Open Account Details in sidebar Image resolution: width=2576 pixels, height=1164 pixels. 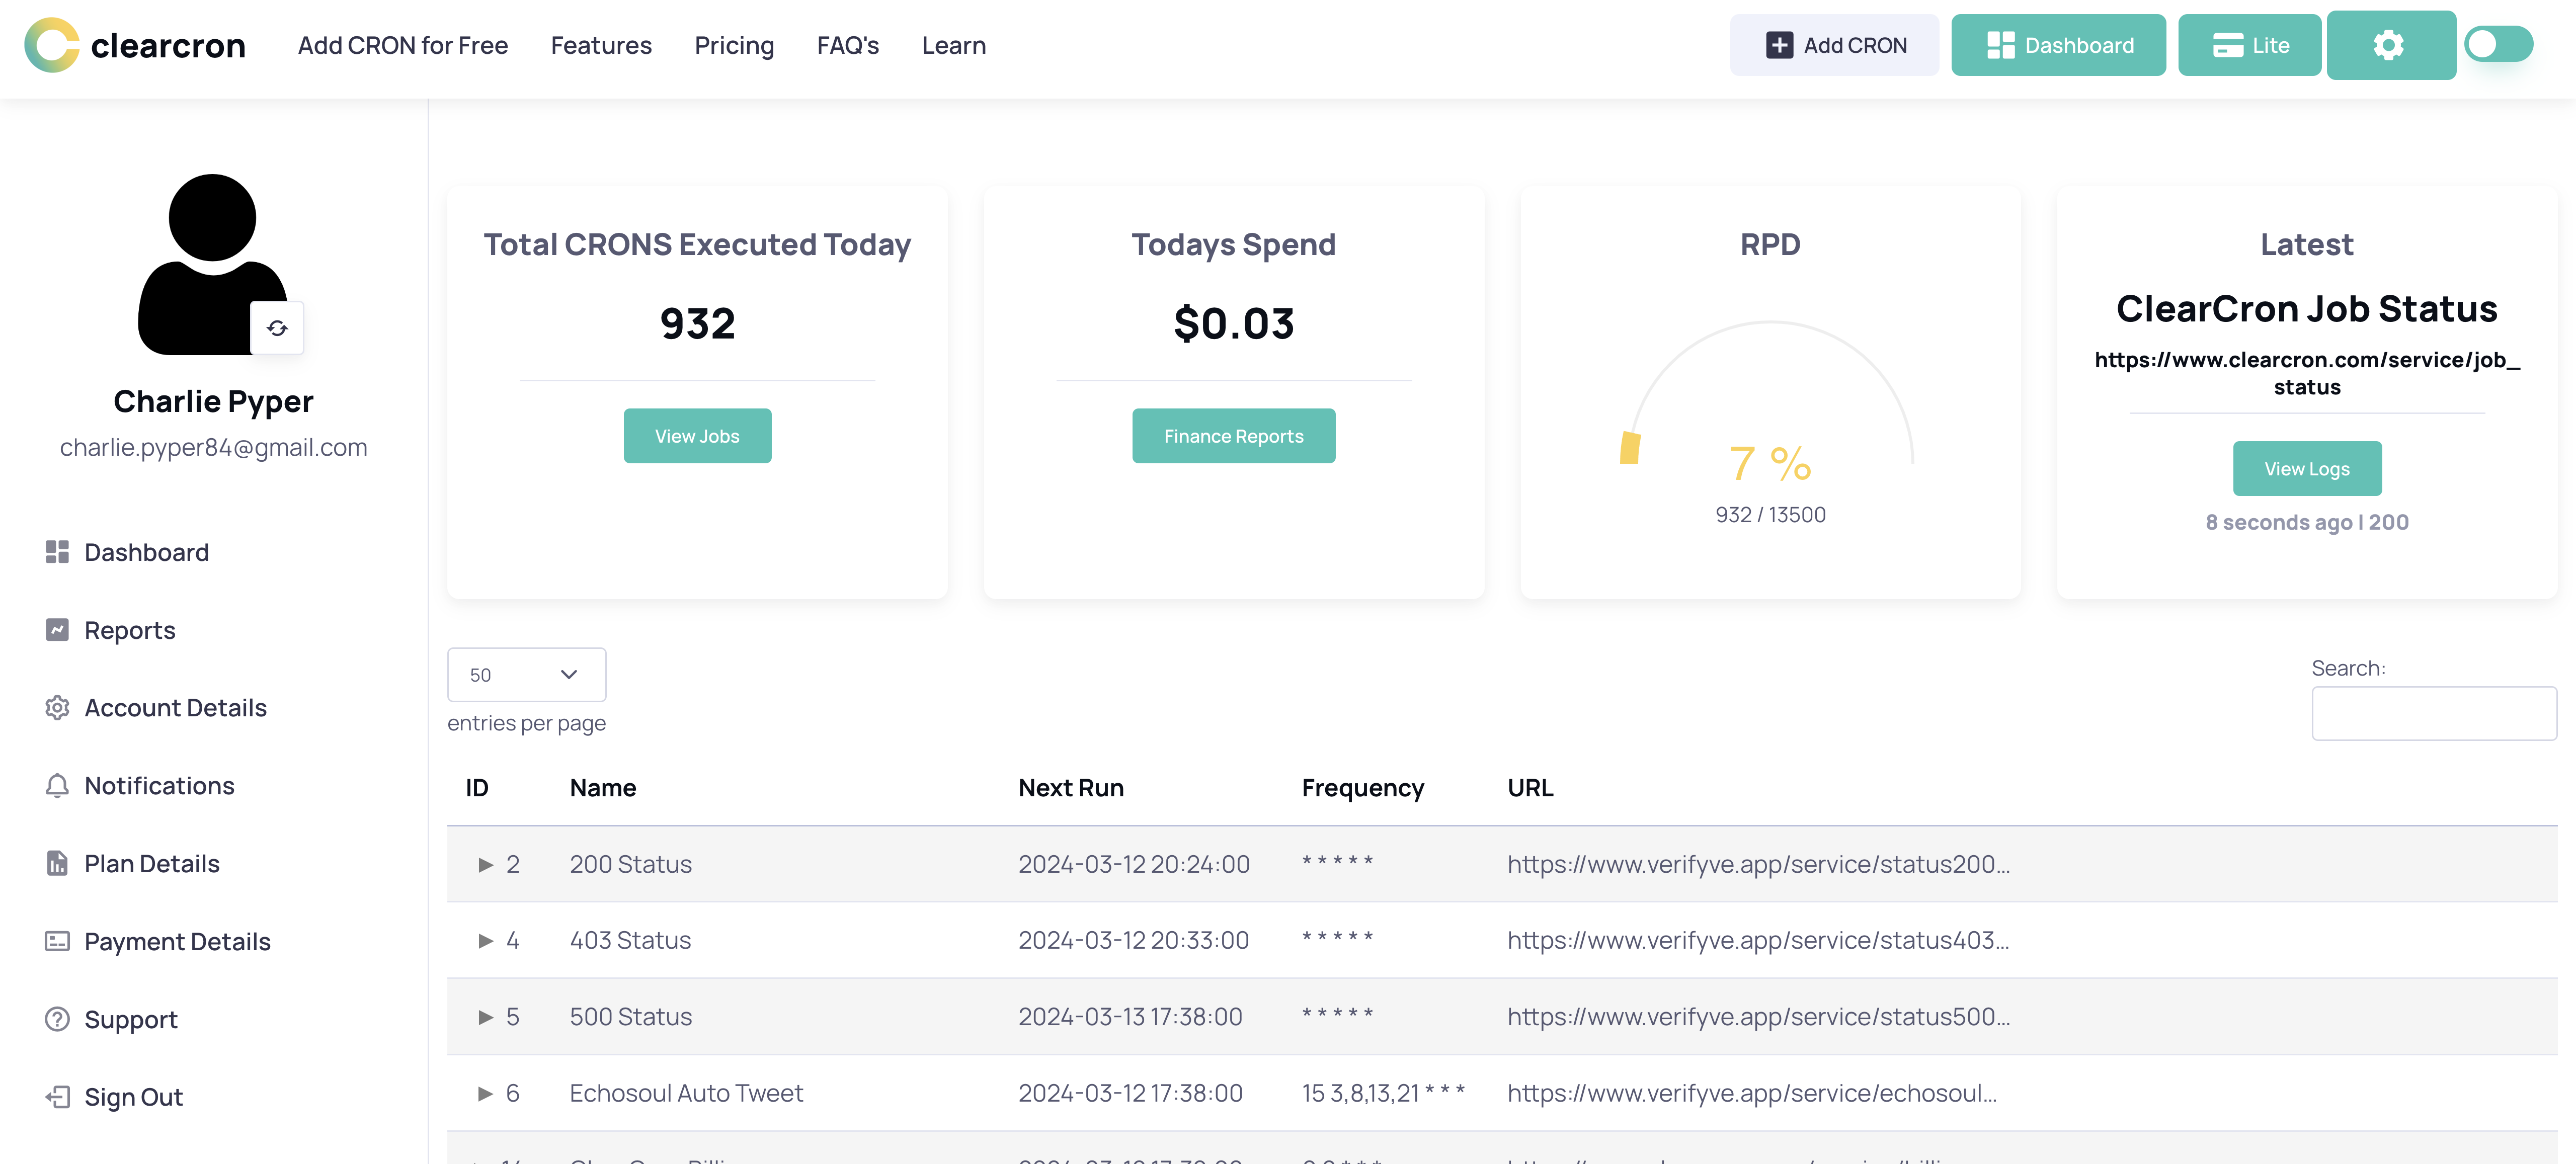(x=176, y=707)
